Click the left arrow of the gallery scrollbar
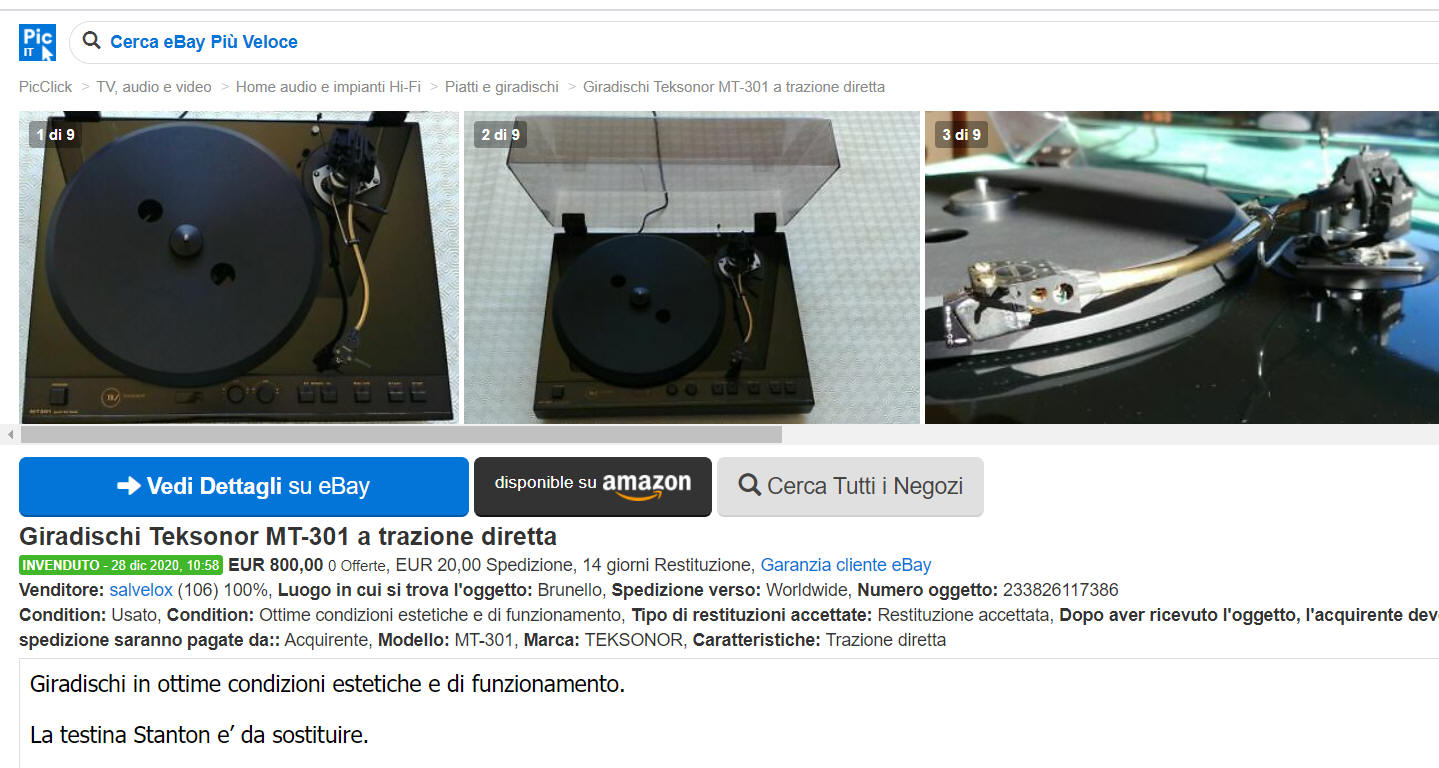1439x768 pixels. pyautogui.click(x=11, y=434)
